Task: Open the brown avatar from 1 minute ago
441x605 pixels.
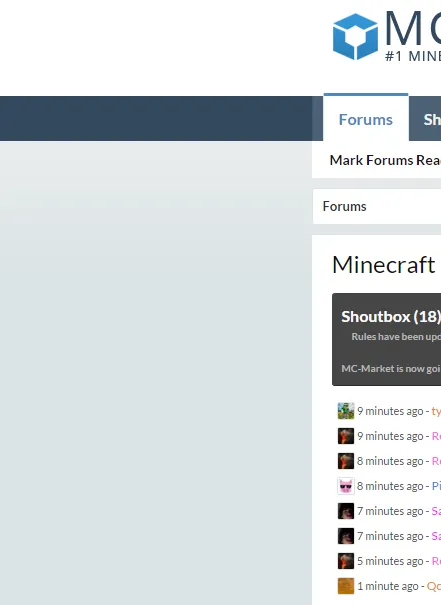Action: tap(346, 586)
